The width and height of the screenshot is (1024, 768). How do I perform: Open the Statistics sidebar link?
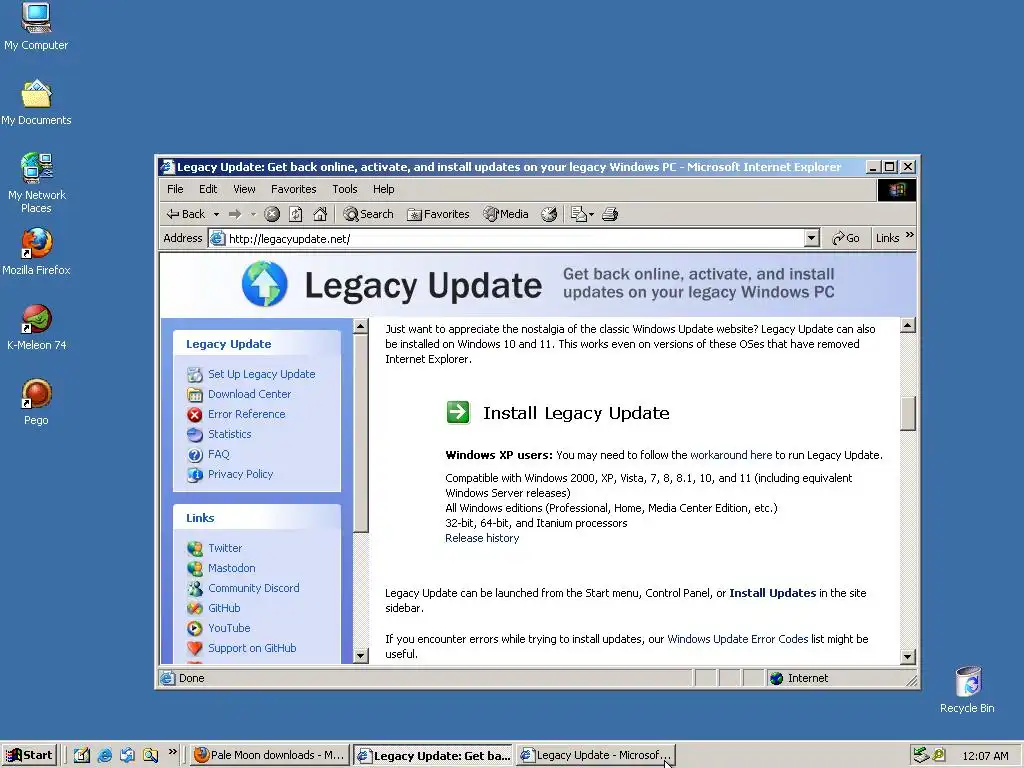point(229,434)
